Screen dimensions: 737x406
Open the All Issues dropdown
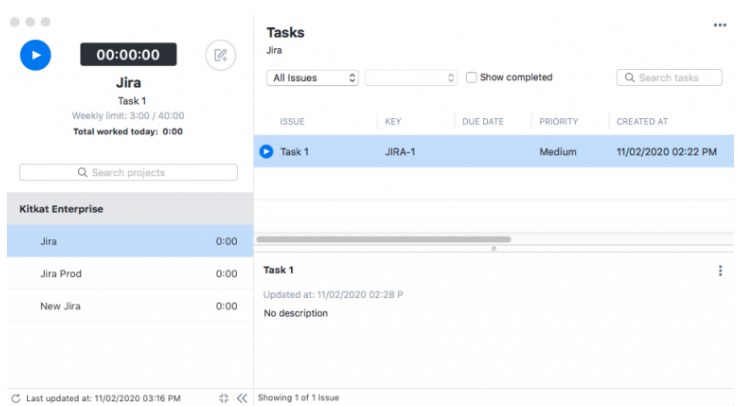(x=312, y=78)
